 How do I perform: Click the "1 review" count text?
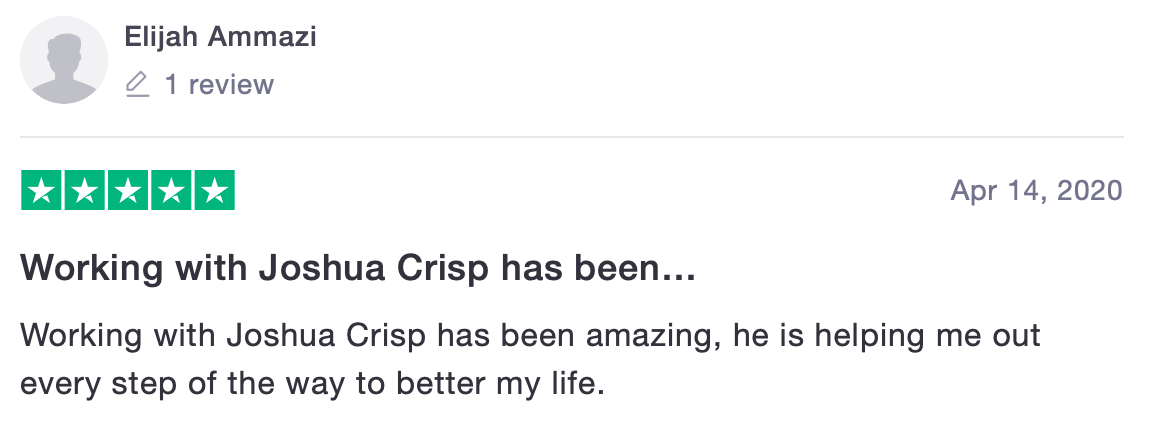coord(219,85)
